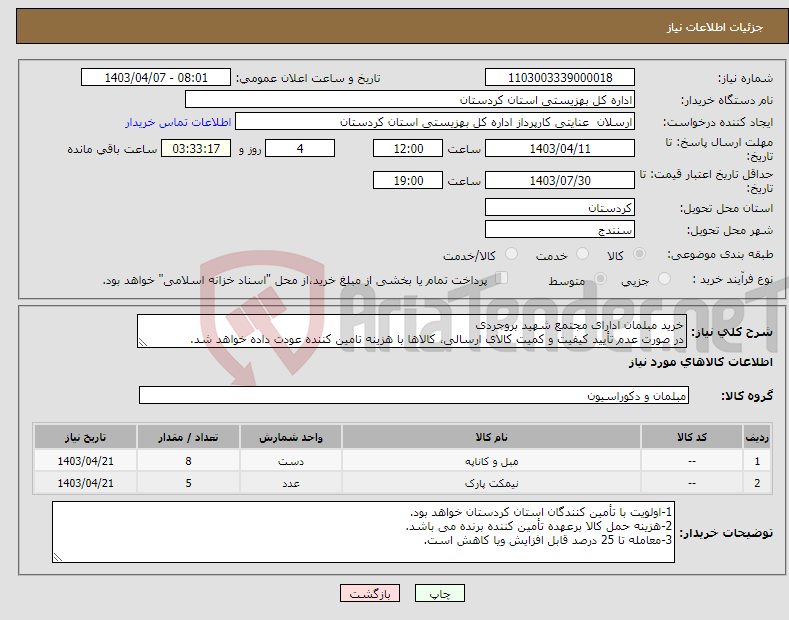Click the response deadline date 1403/04/11

pos(560,148)
